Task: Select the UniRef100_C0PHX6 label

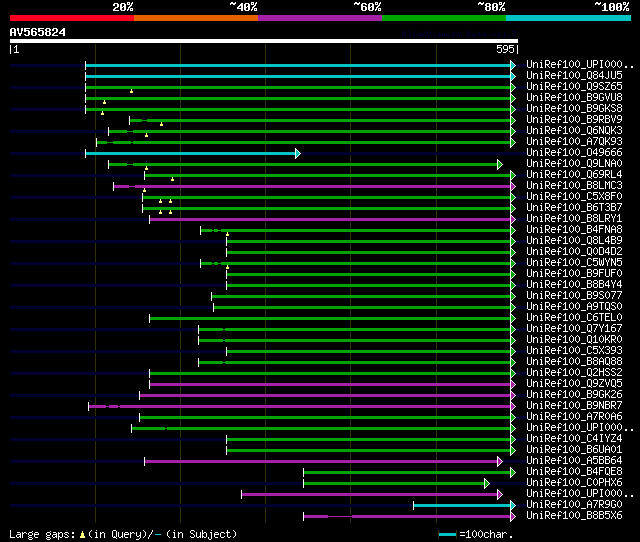Action: 574,483
